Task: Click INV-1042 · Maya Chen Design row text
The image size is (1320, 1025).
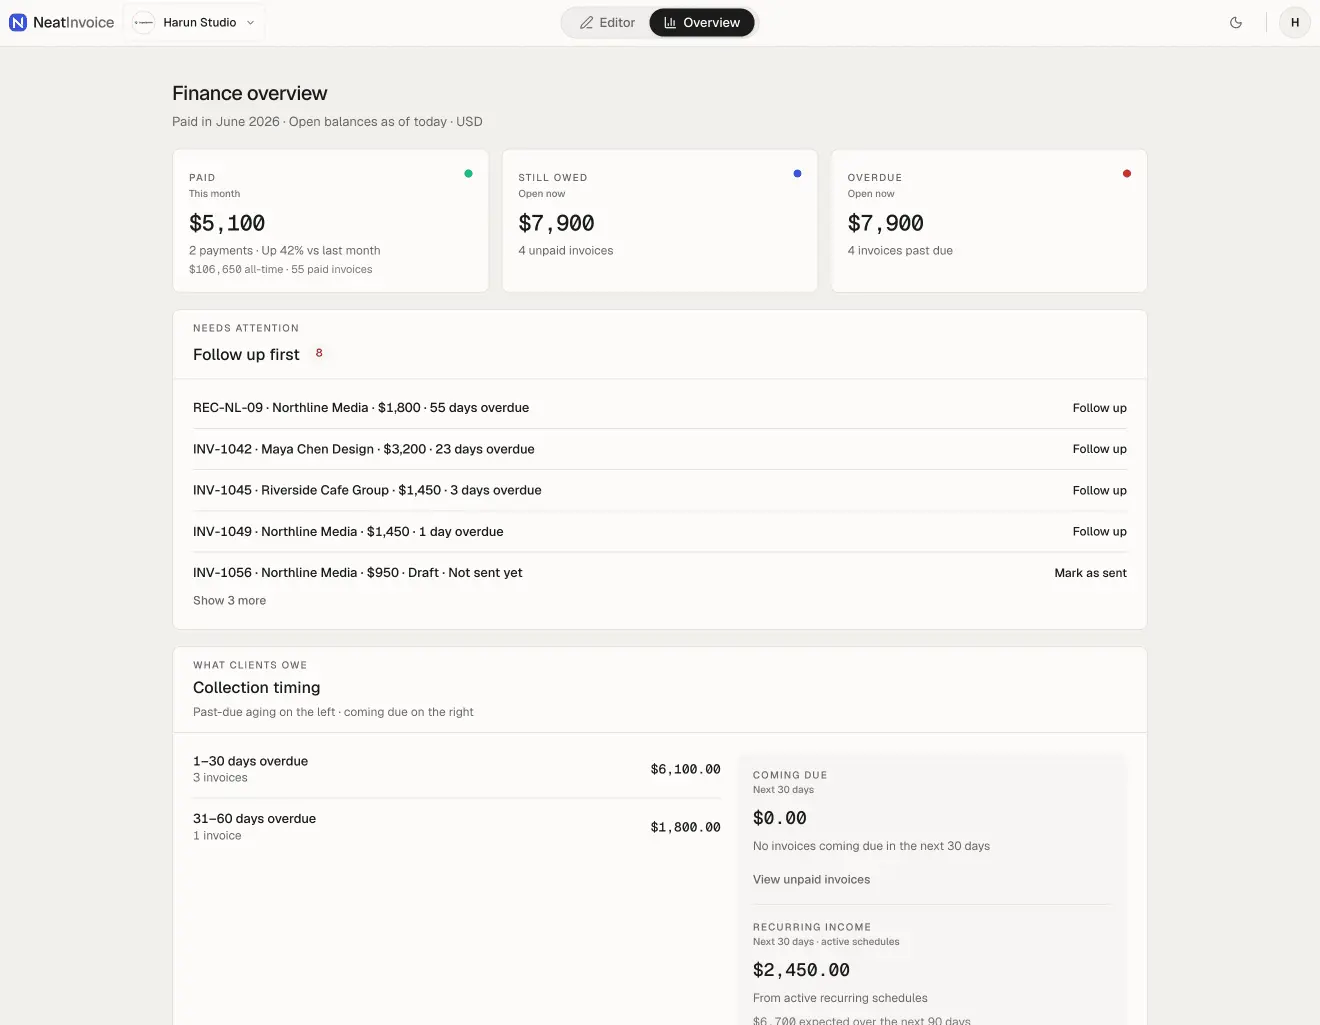Action: pos(364,449)
